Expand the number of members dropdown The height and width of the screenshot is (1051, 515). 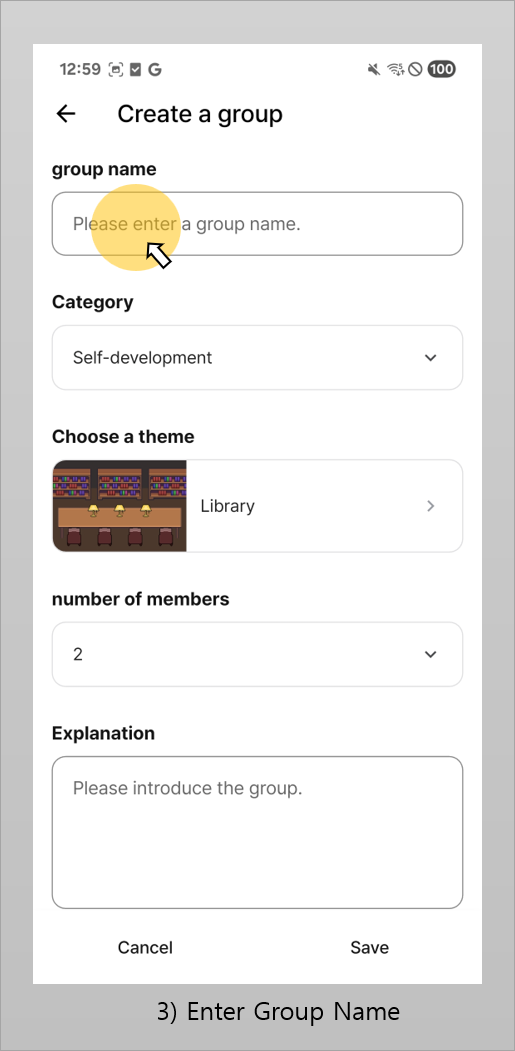(x=431, y=654)
